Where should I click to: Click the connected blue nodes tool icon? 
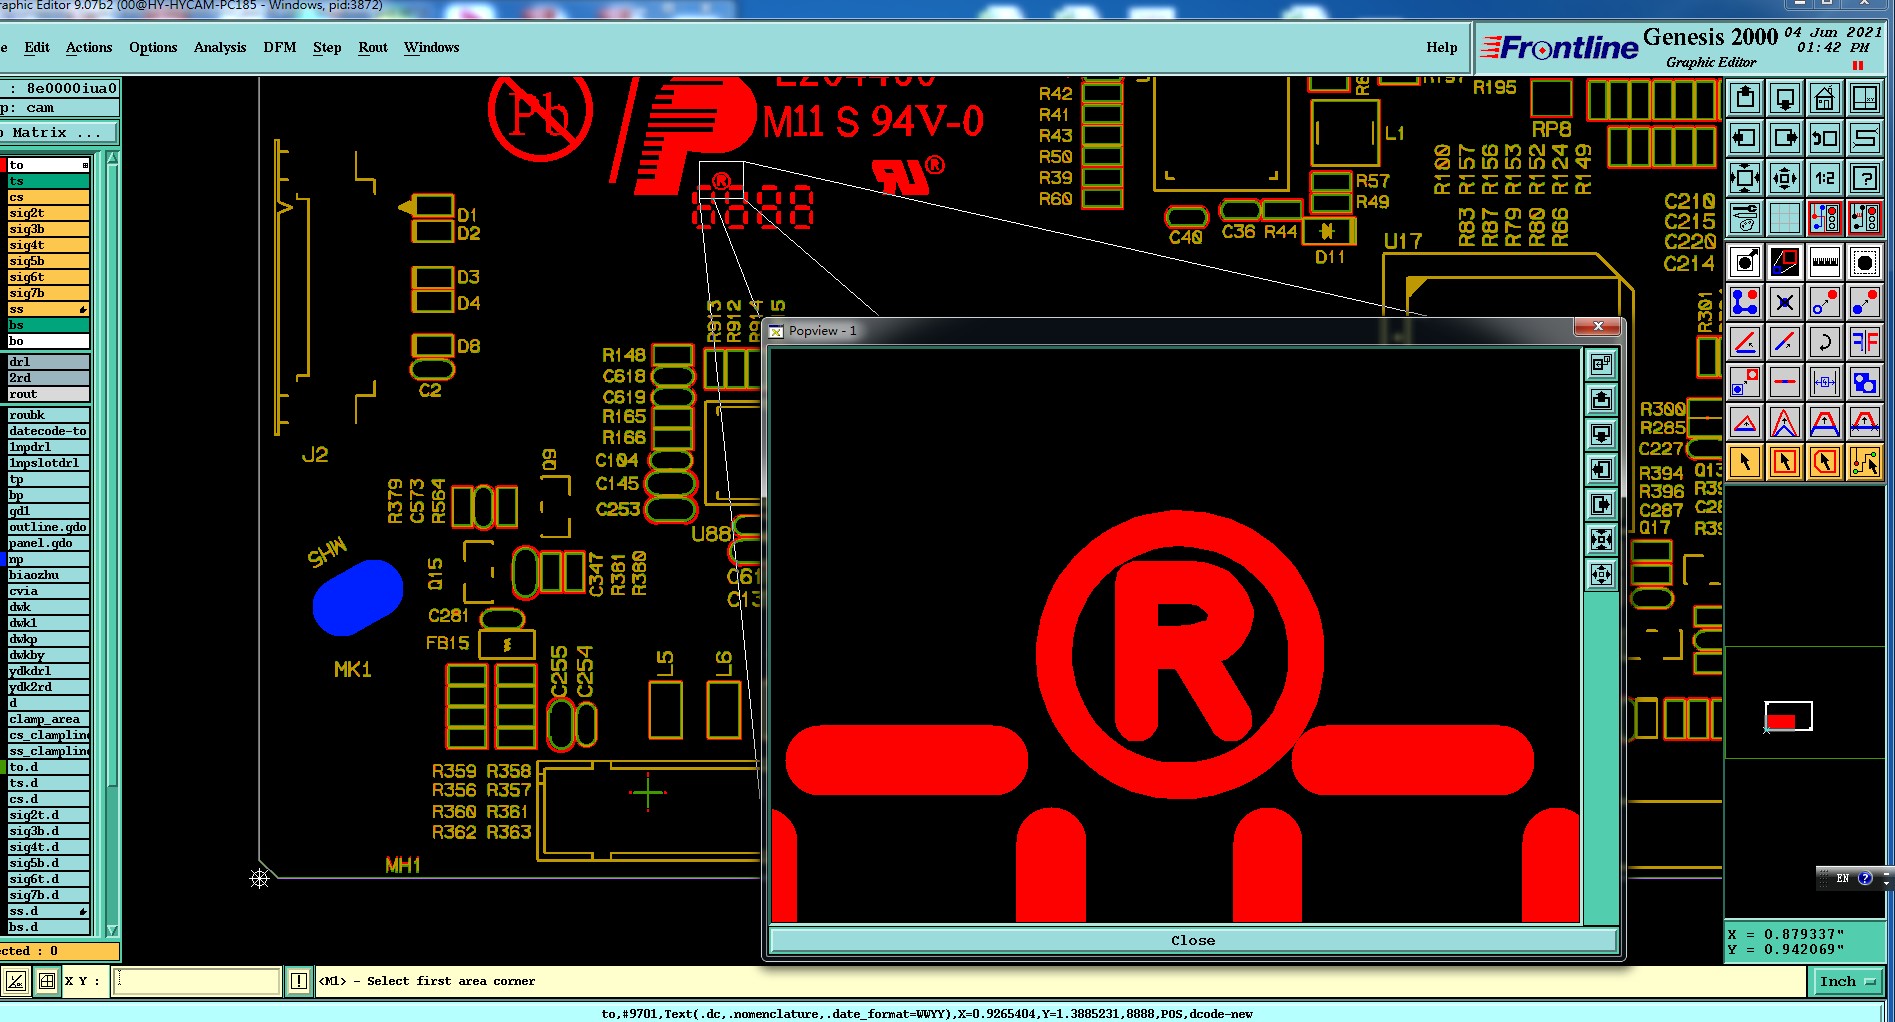(1745, 302)
